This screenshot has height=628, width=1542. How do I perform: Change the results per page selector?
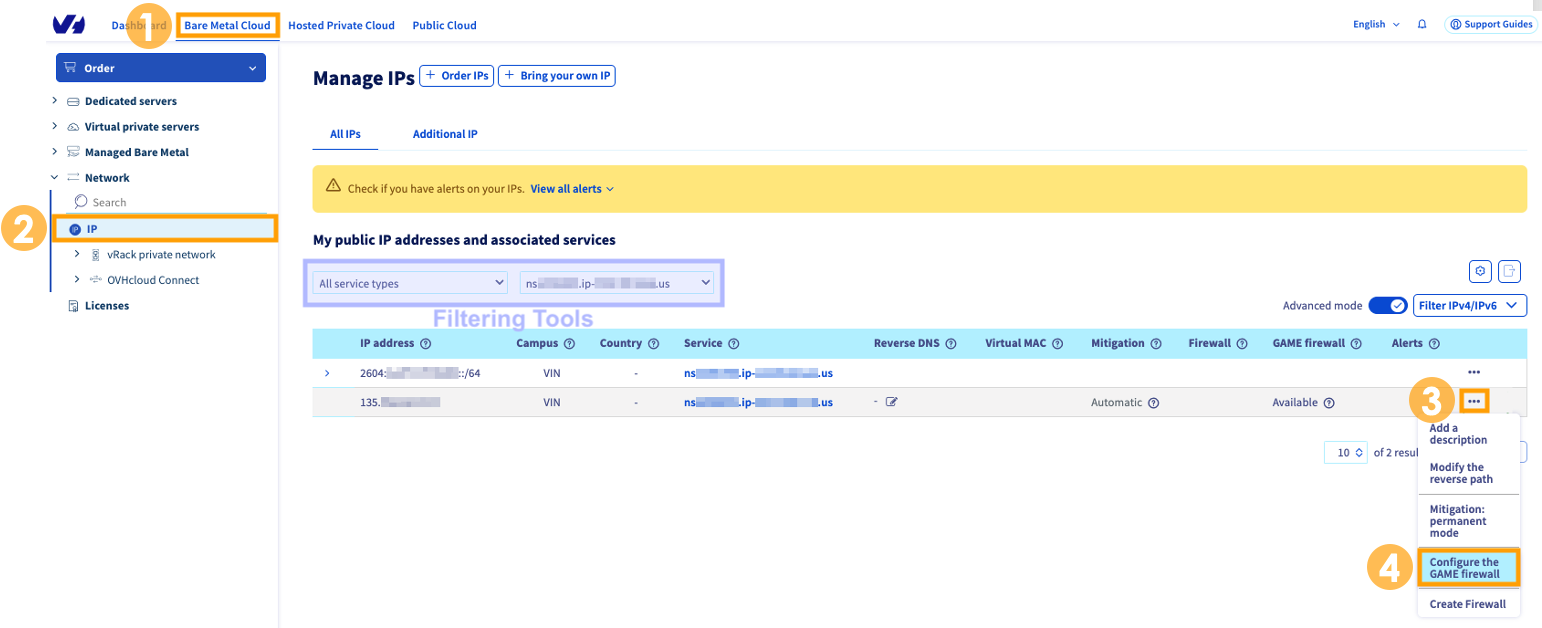[x=1345, y=452]
